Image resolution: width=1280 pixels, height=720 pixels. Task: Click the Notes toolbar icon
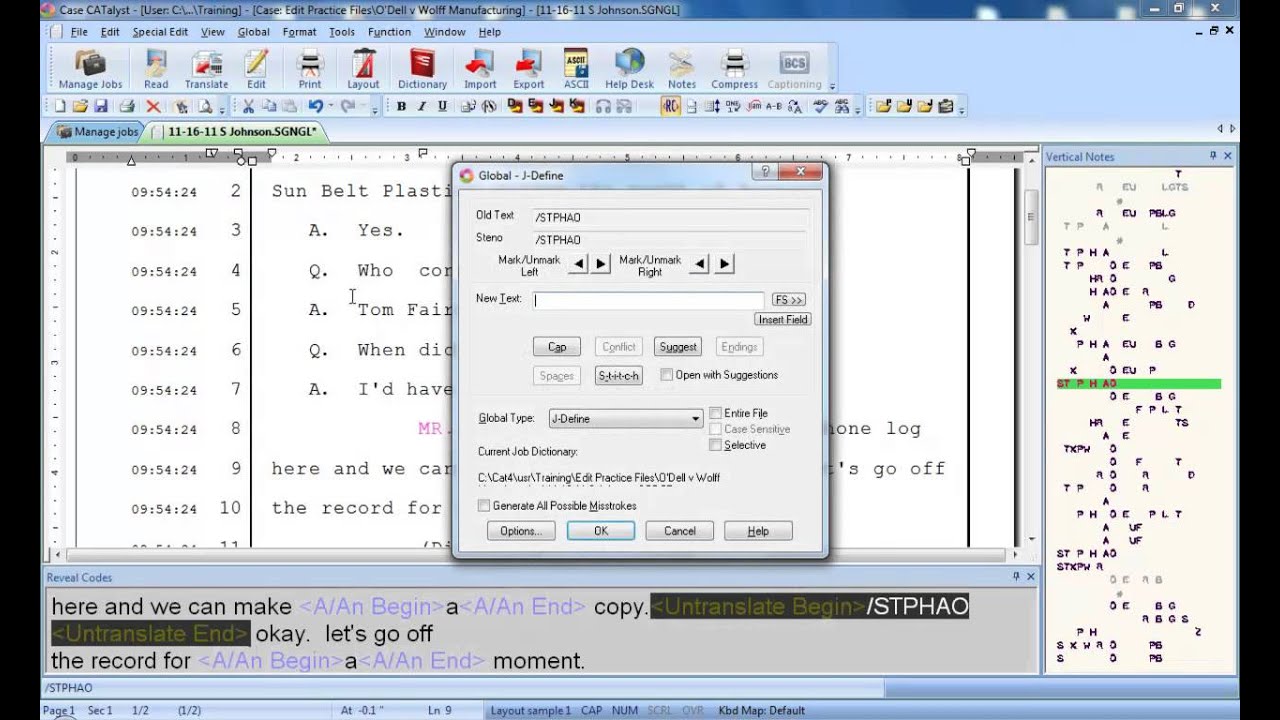pos(682,69)
